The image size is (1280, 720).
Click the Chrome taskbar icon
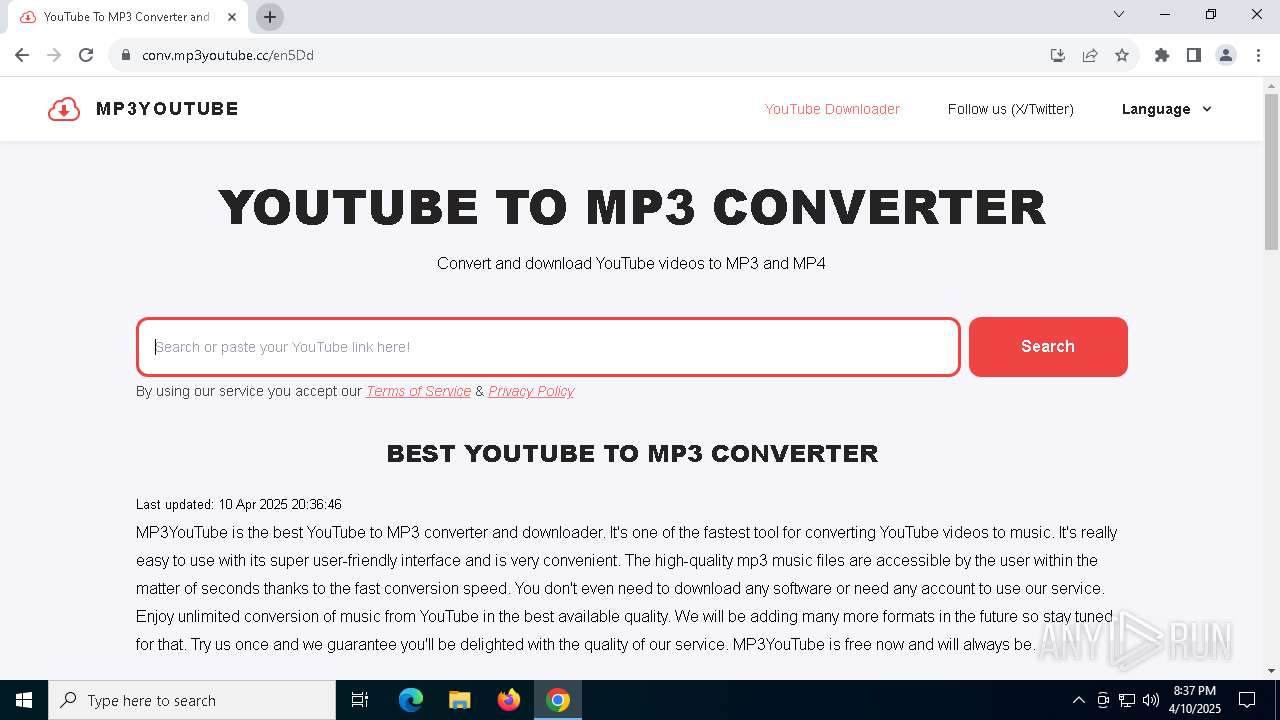point(558,700)
